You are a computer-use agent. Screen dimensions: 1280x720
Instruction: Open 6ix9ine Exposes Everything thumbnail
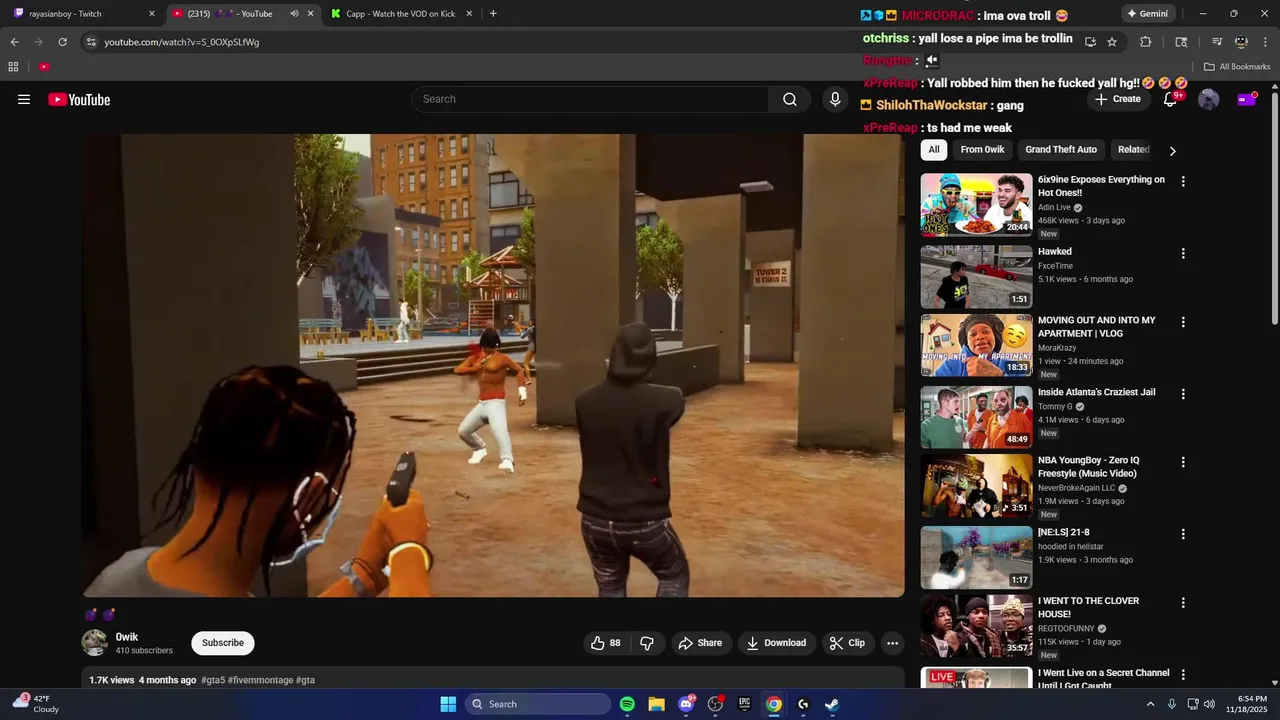[976, 205]
